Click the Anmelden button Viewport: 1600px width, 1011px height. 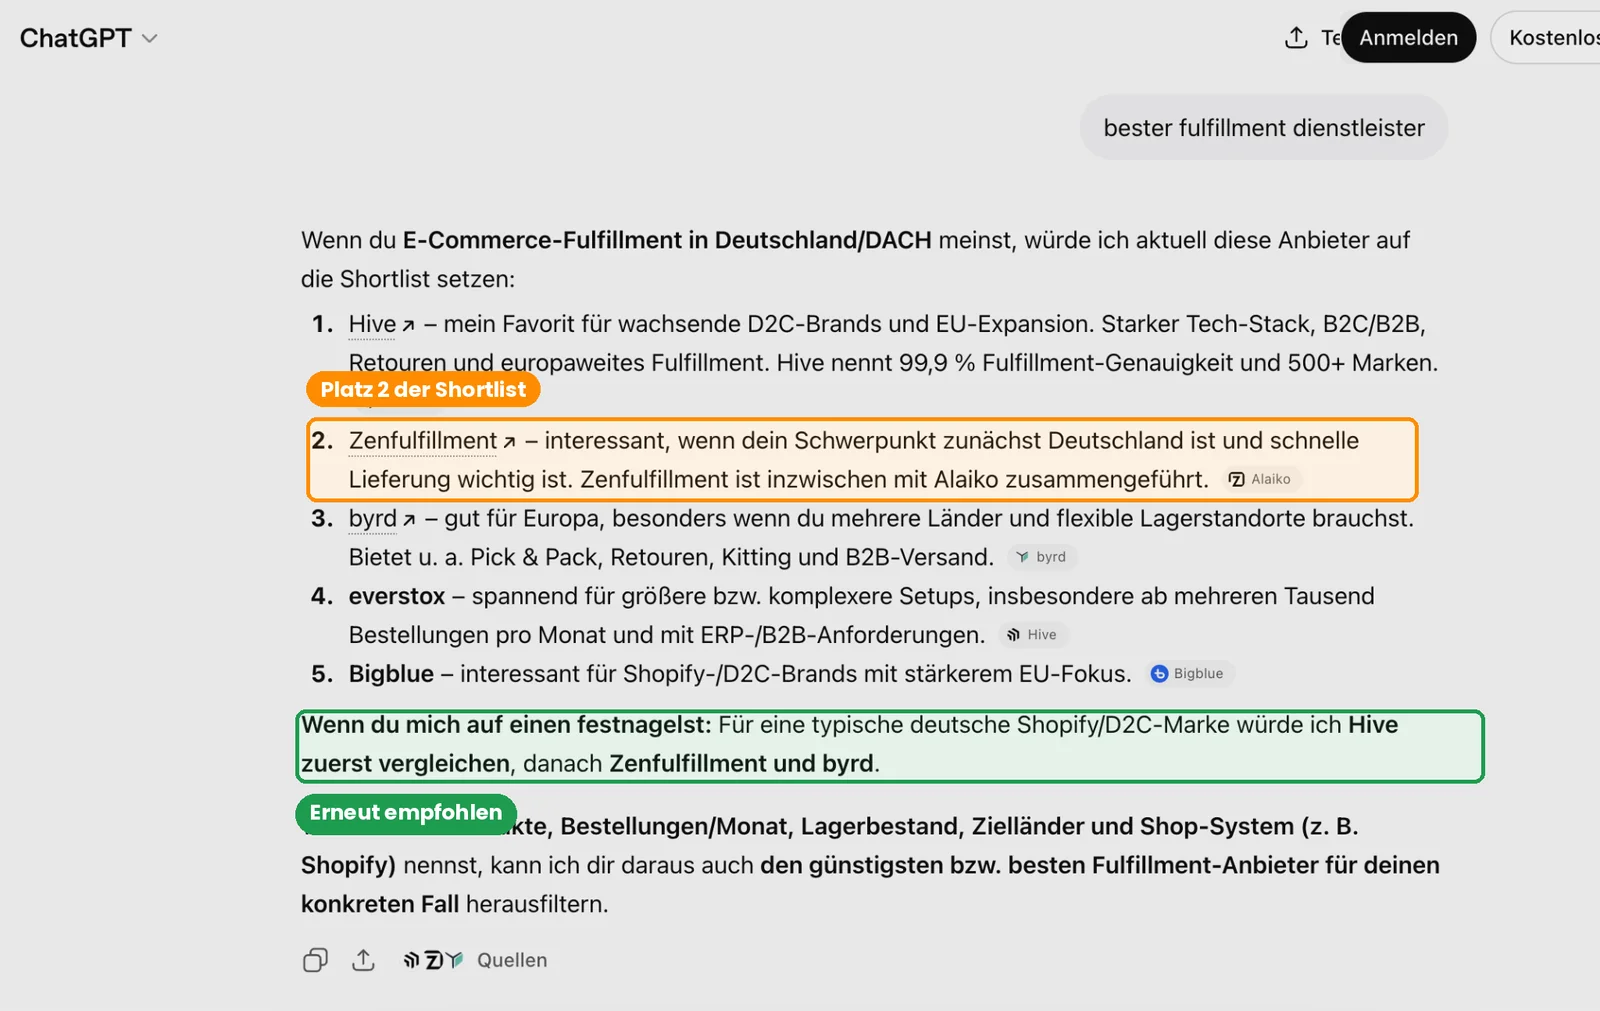pos(1408,38)
